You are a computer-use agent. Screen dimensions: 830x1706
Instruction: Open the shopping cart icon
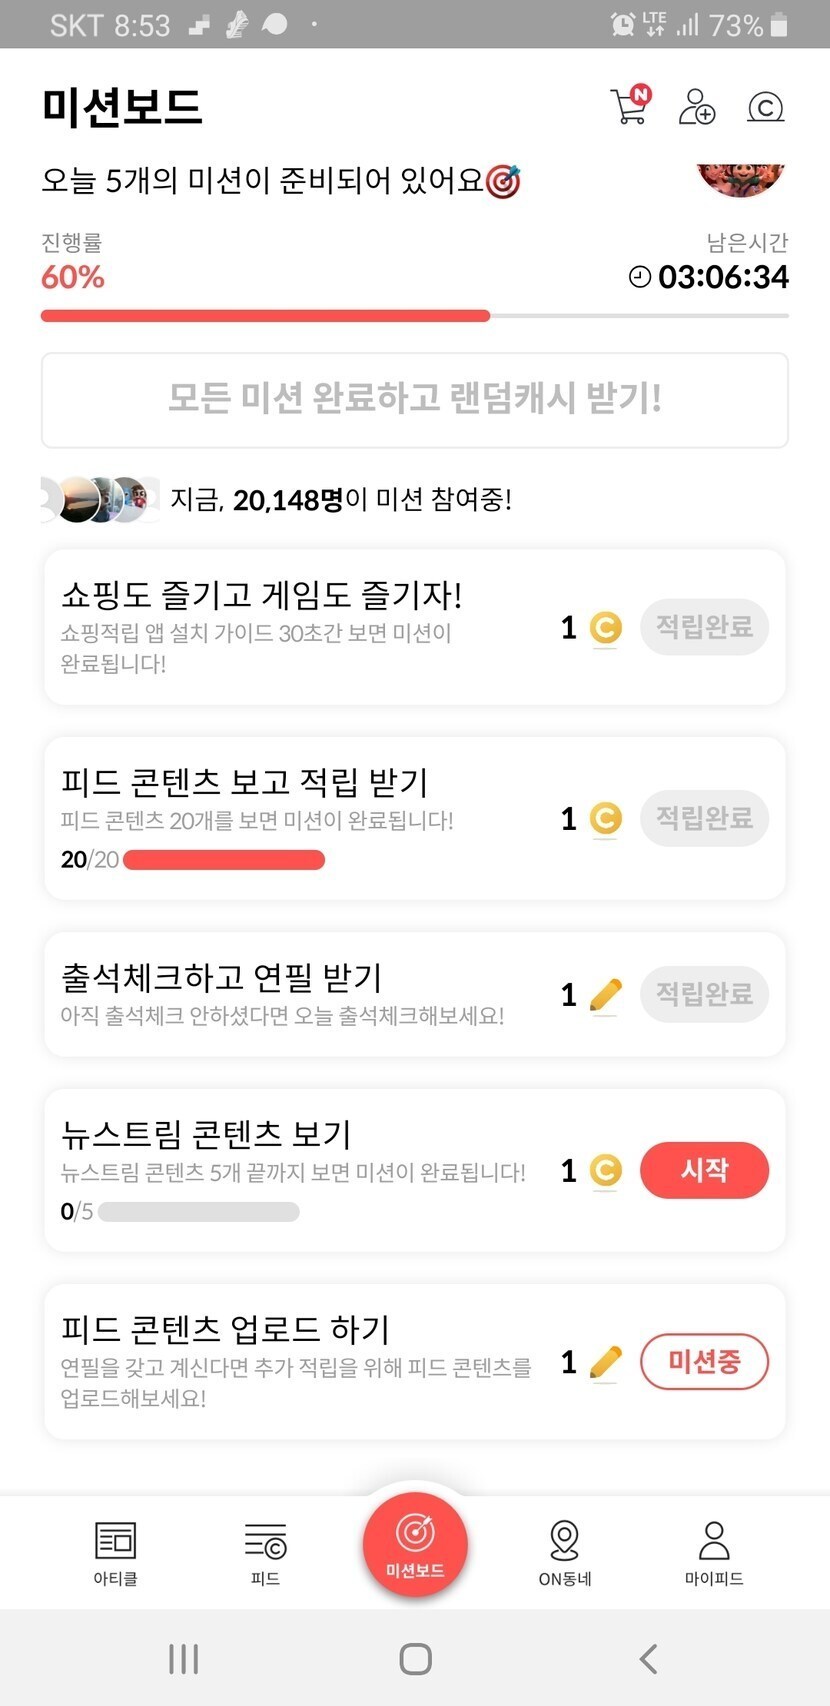(x=630, y=106)
